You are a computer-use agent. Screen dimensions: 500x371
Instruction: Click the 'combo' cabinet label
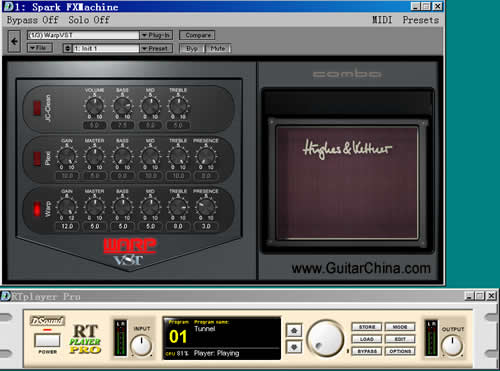pos(347,74)
